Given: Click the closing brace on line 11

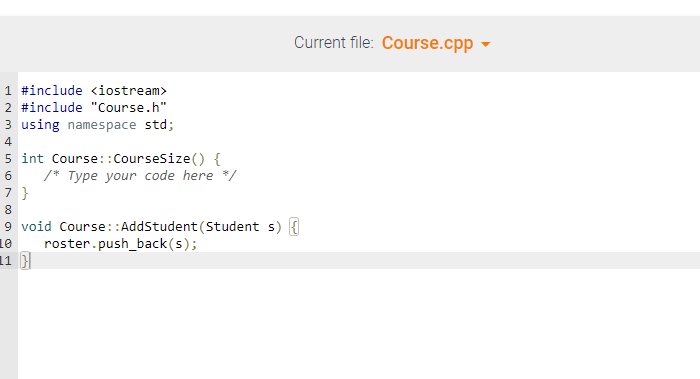Looking at the screenshot, I should click(x=25, y=261).
